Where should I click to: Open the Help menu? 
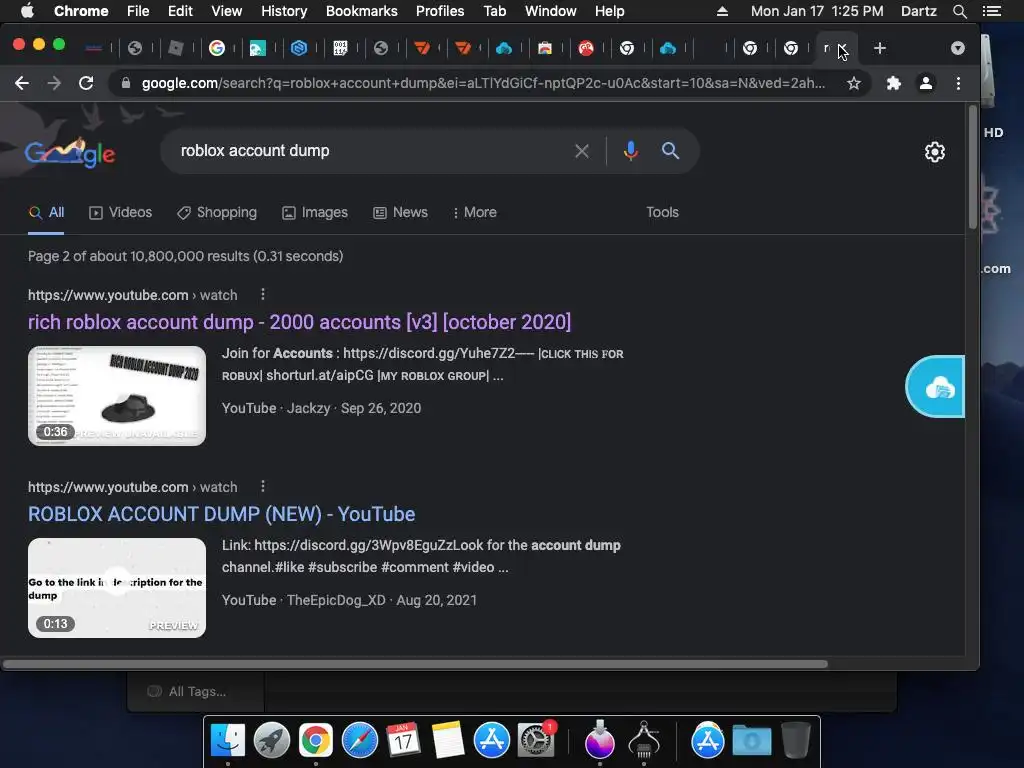pyautogui.click(x=609, y=11)
